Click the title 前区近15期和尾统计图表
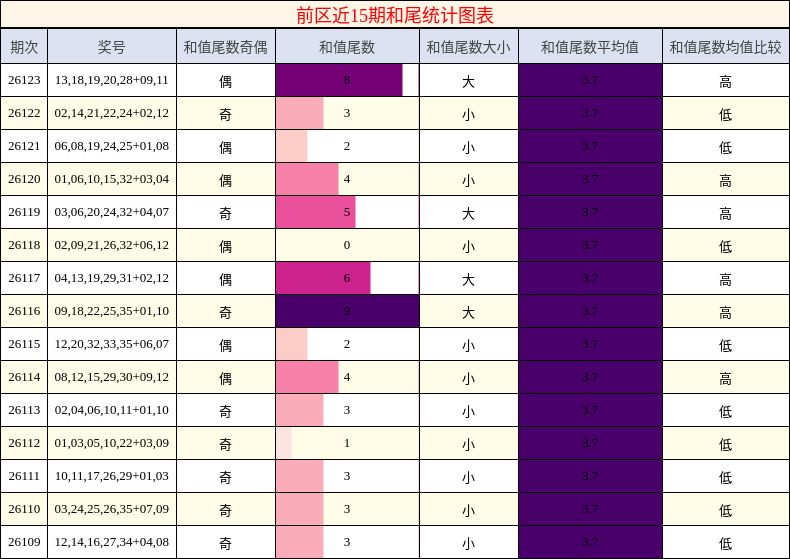Screen dimensions: 790x559 point(394,15)
